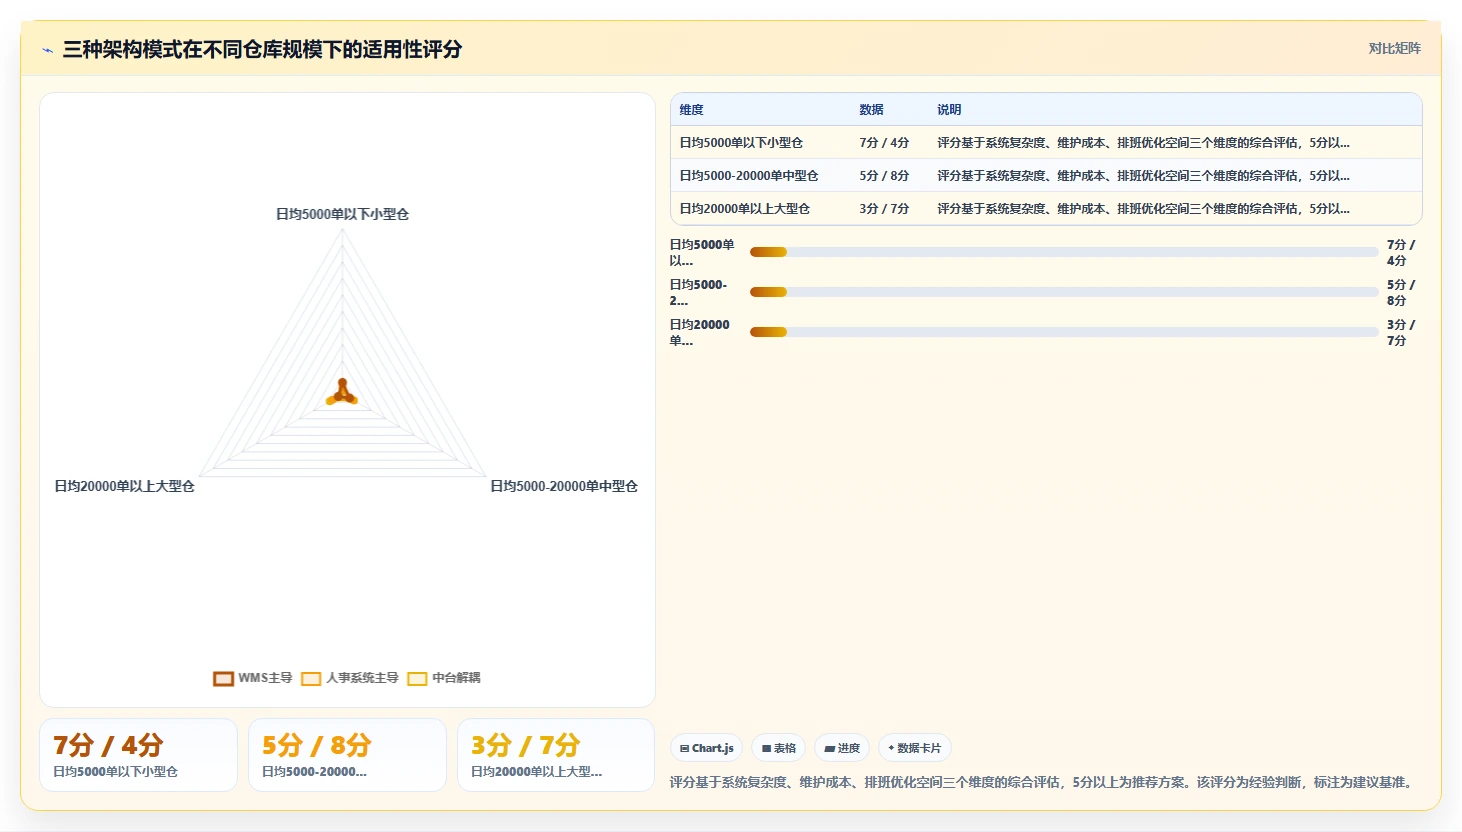Select the Chart.js tag chip
1462x832 pixels.
(x=706, y=748)
